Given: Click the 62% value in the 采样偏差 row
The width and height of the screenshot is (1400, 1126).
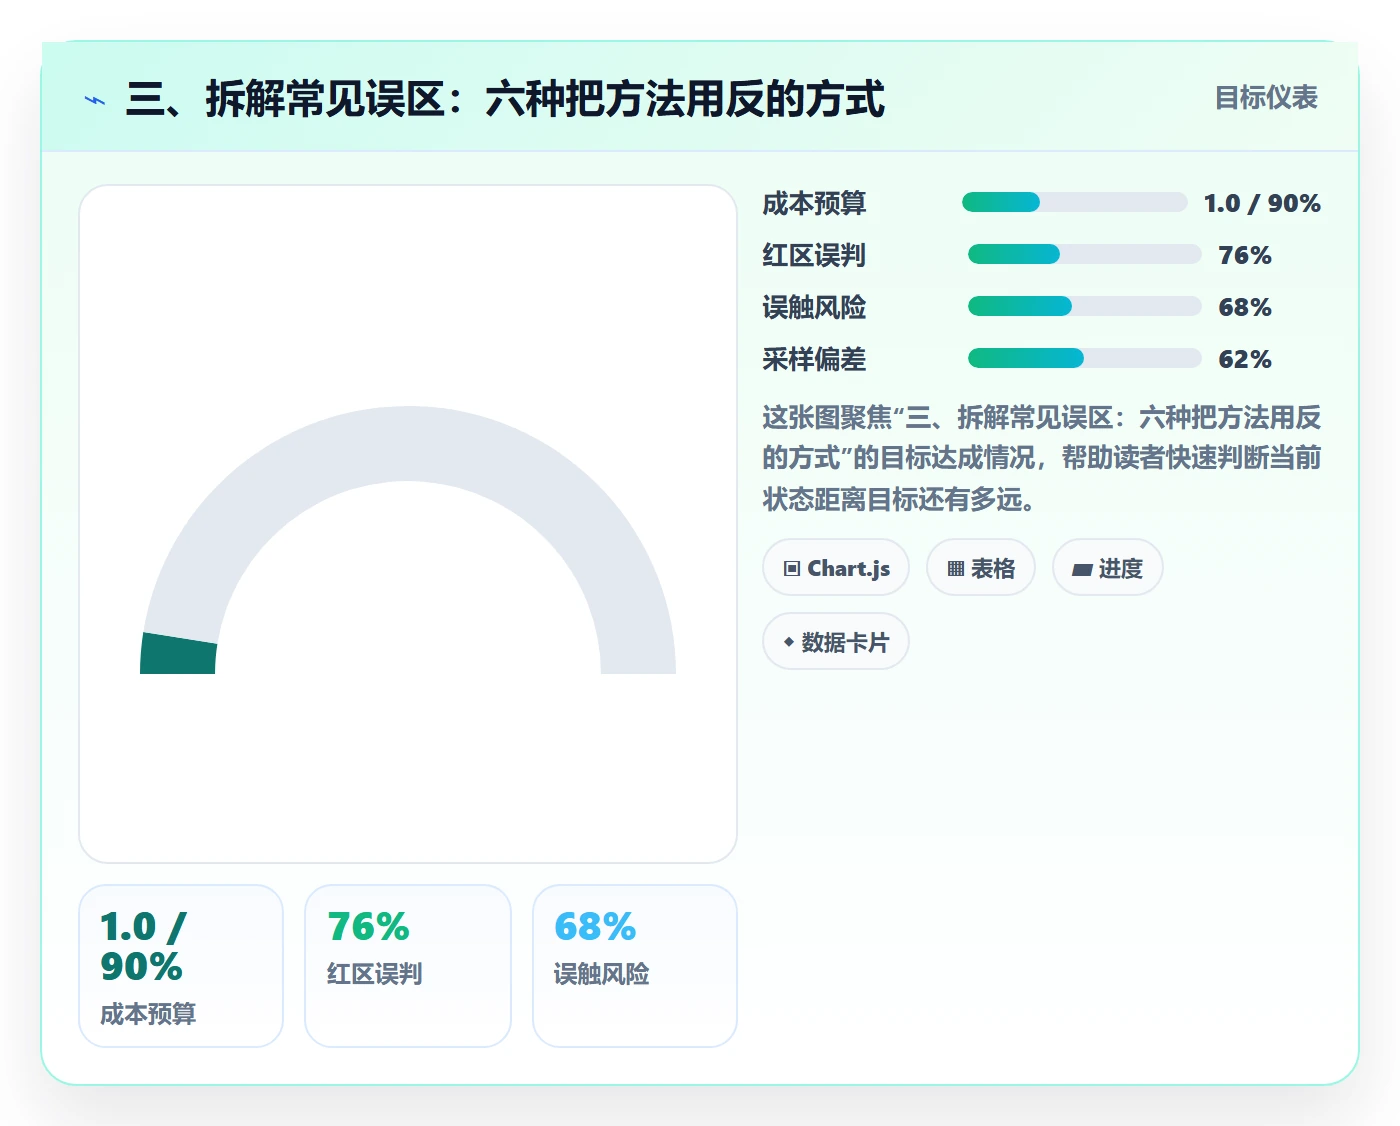Looking at the screenshot, I should pyautogui.click(x=1245, y=359).
